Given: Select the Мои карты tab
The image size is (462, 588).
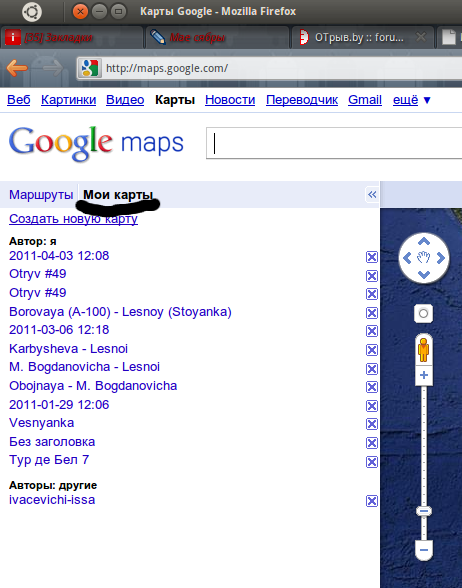Looking at the screenshot, I should tap(118, 195).
